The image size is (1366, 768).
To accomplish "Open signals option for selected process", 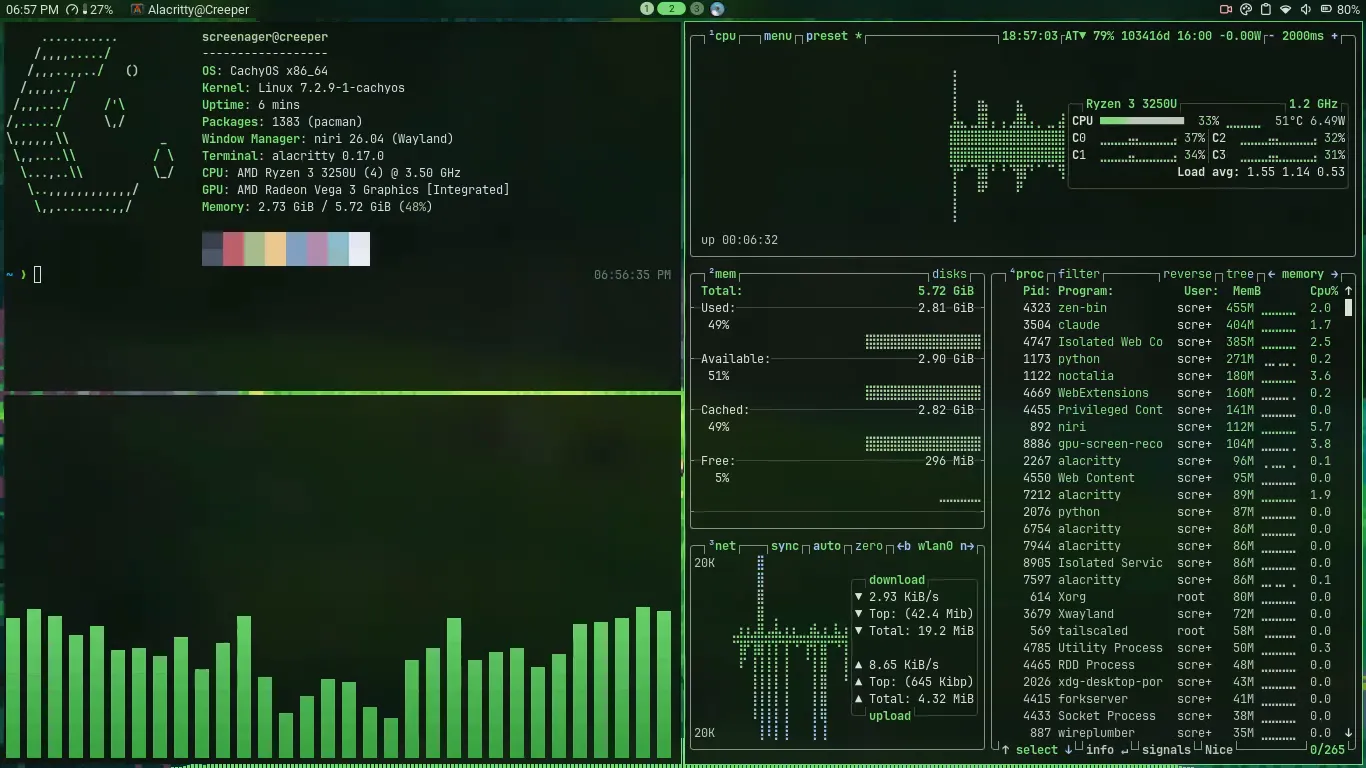I will (1166, 750).
